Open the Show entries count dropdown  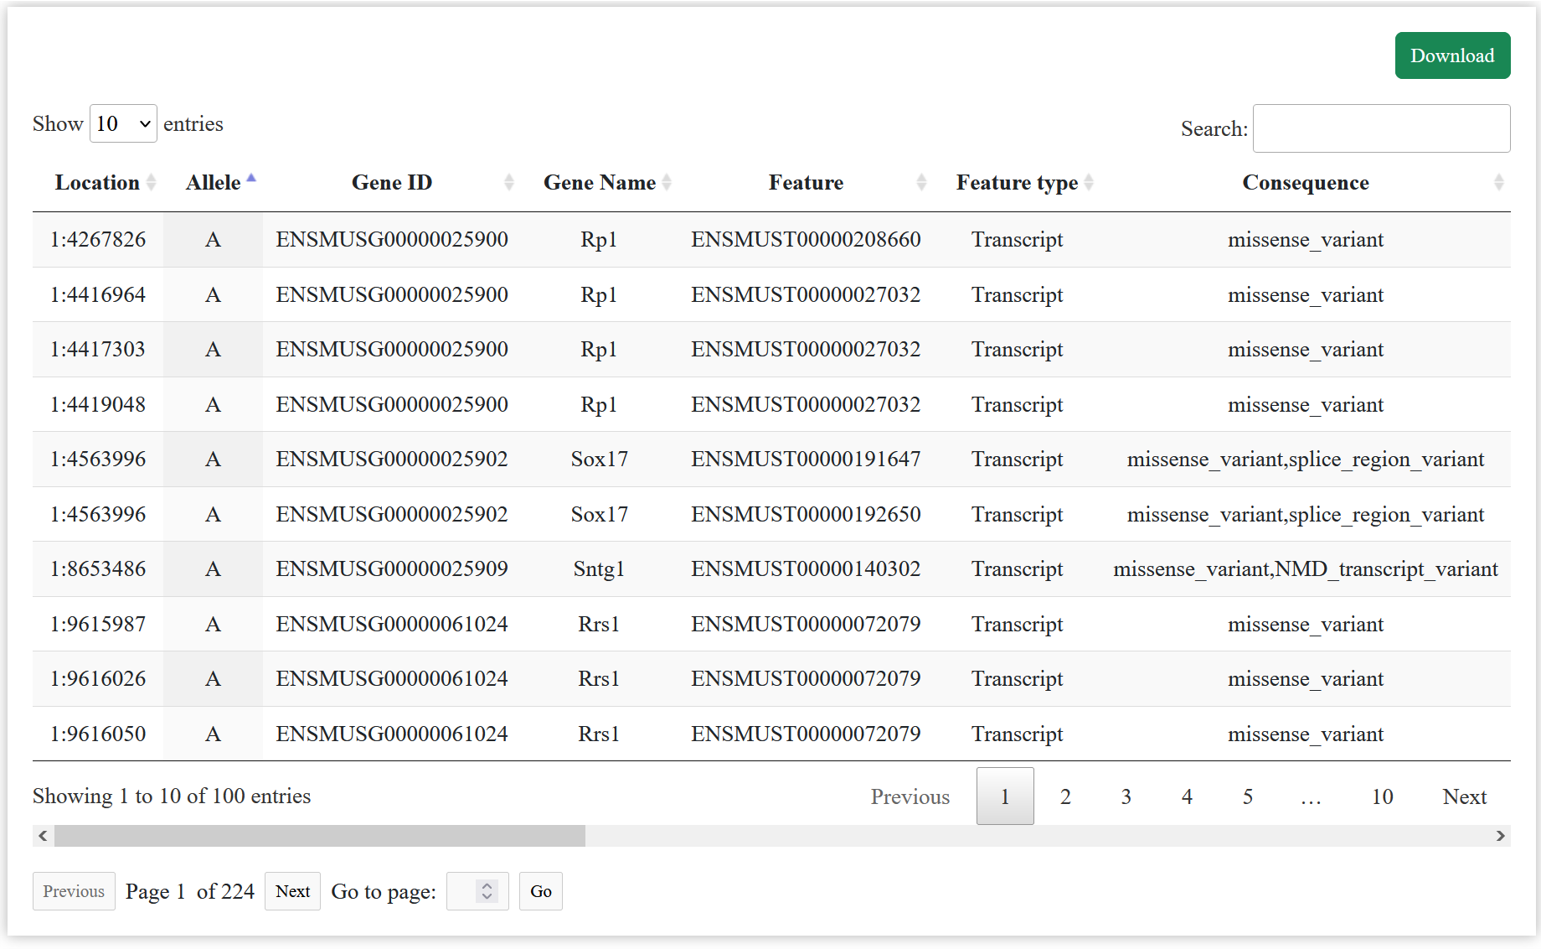[123, 124]
